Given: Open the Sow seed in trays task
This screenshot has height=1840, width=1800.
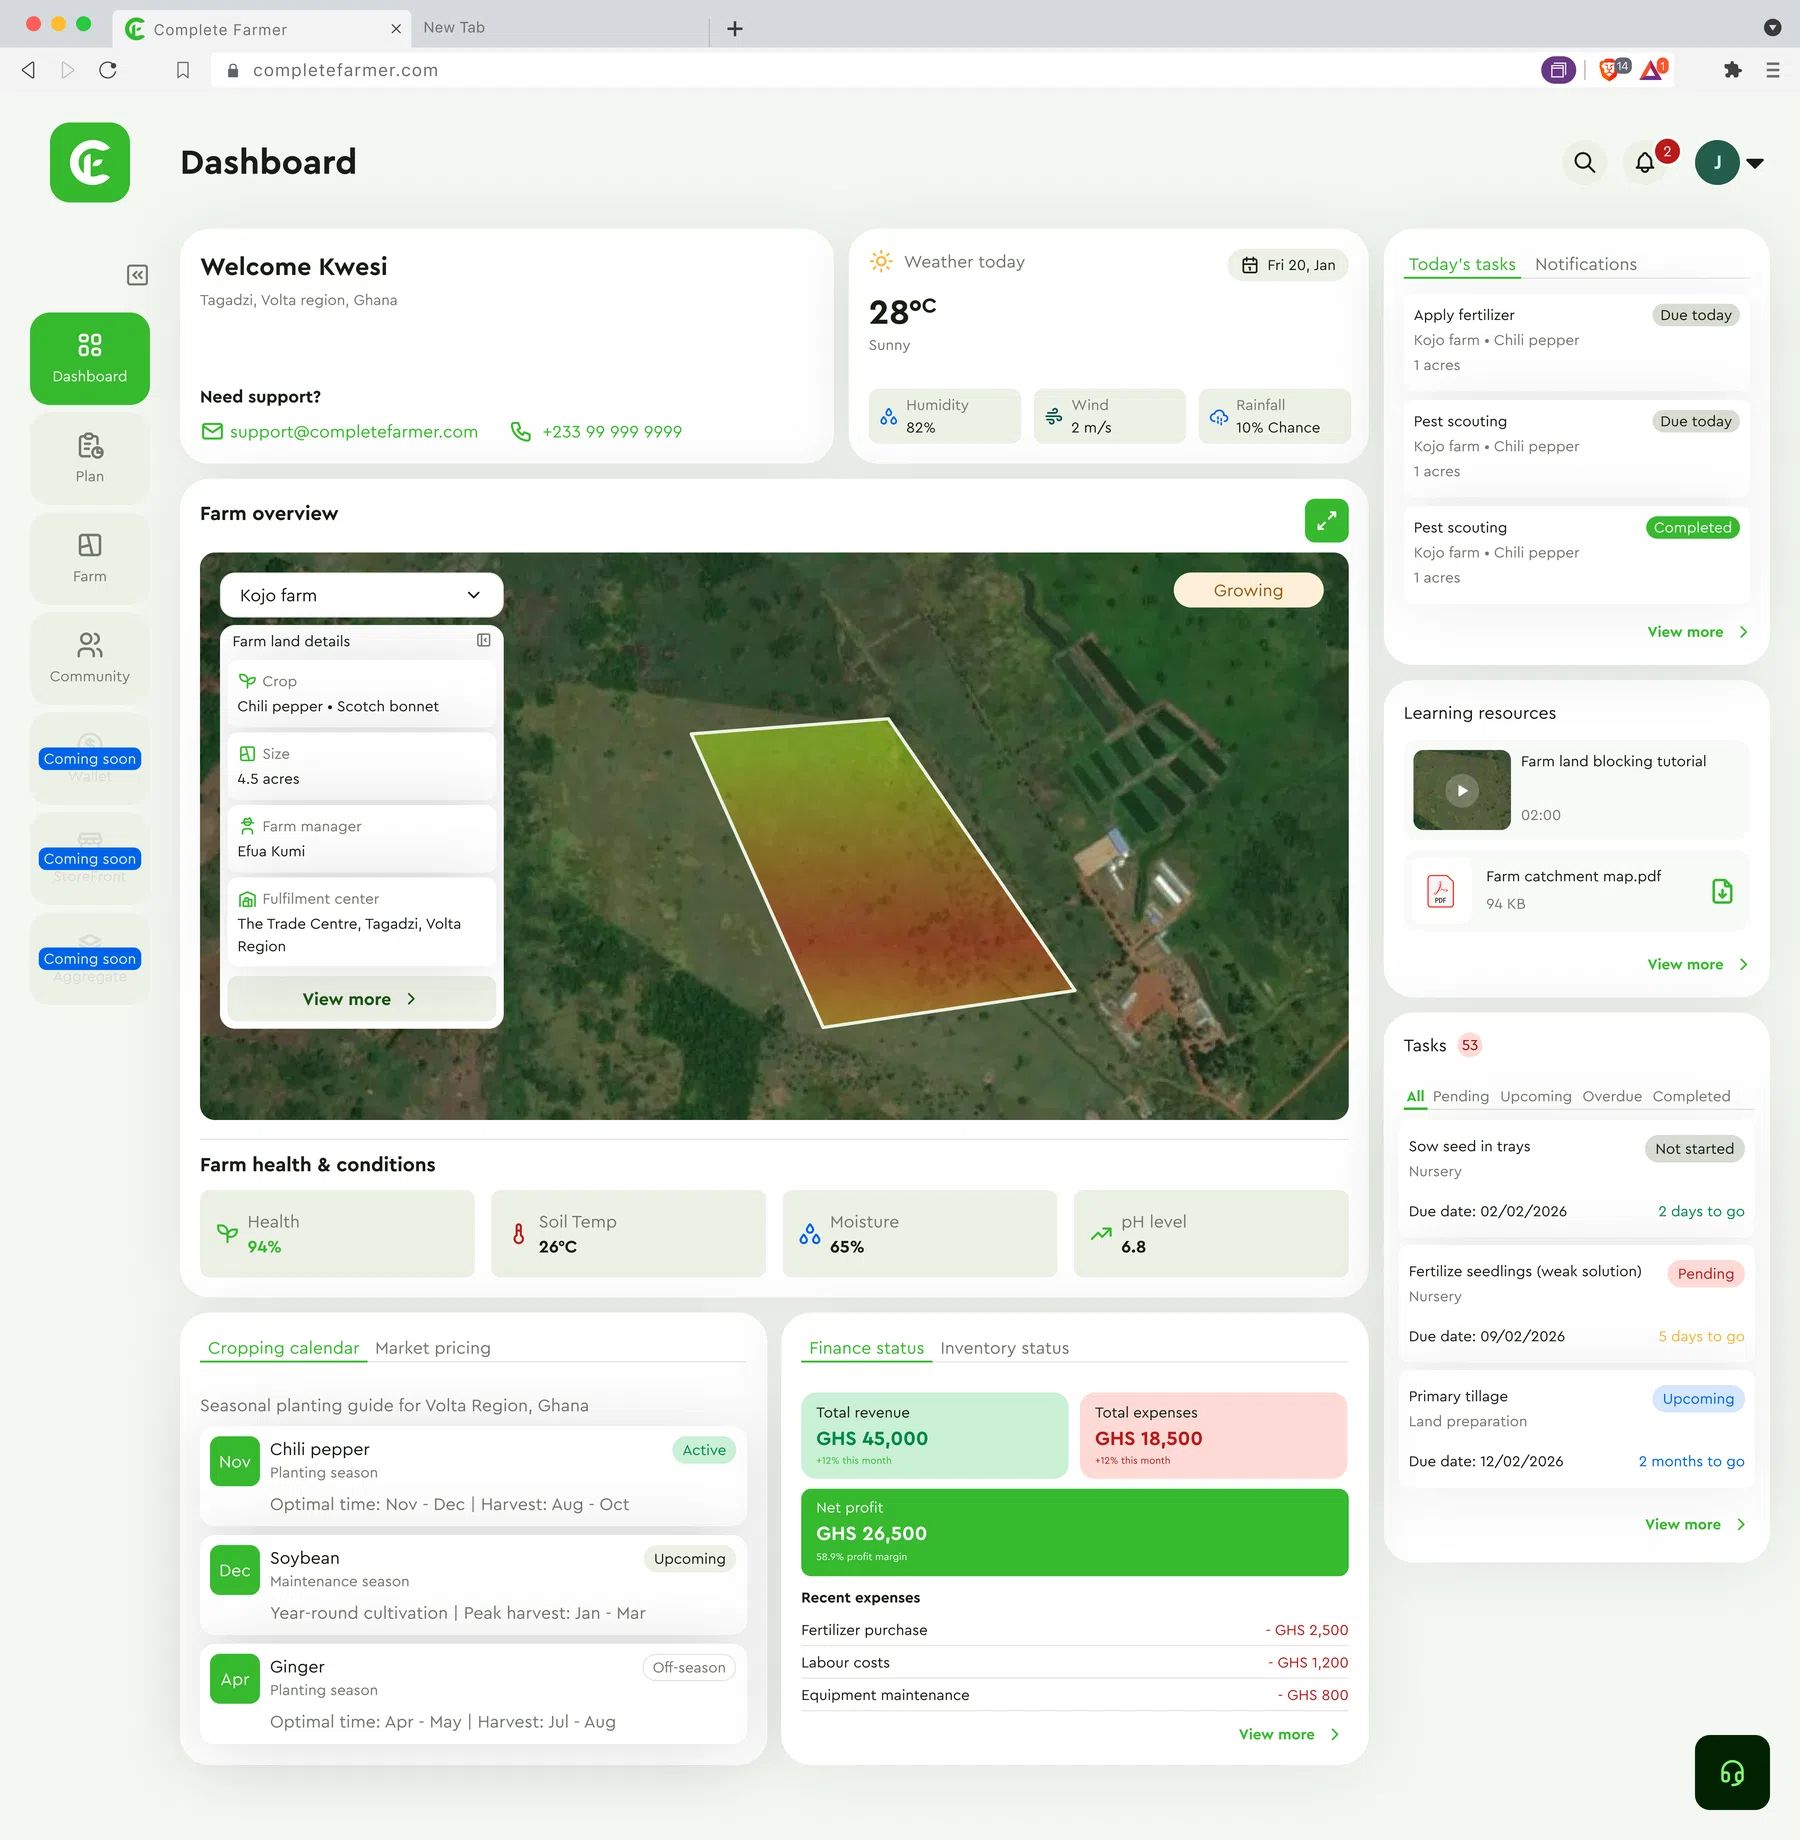Looking at the screenshot, I should (1575, 1179).
